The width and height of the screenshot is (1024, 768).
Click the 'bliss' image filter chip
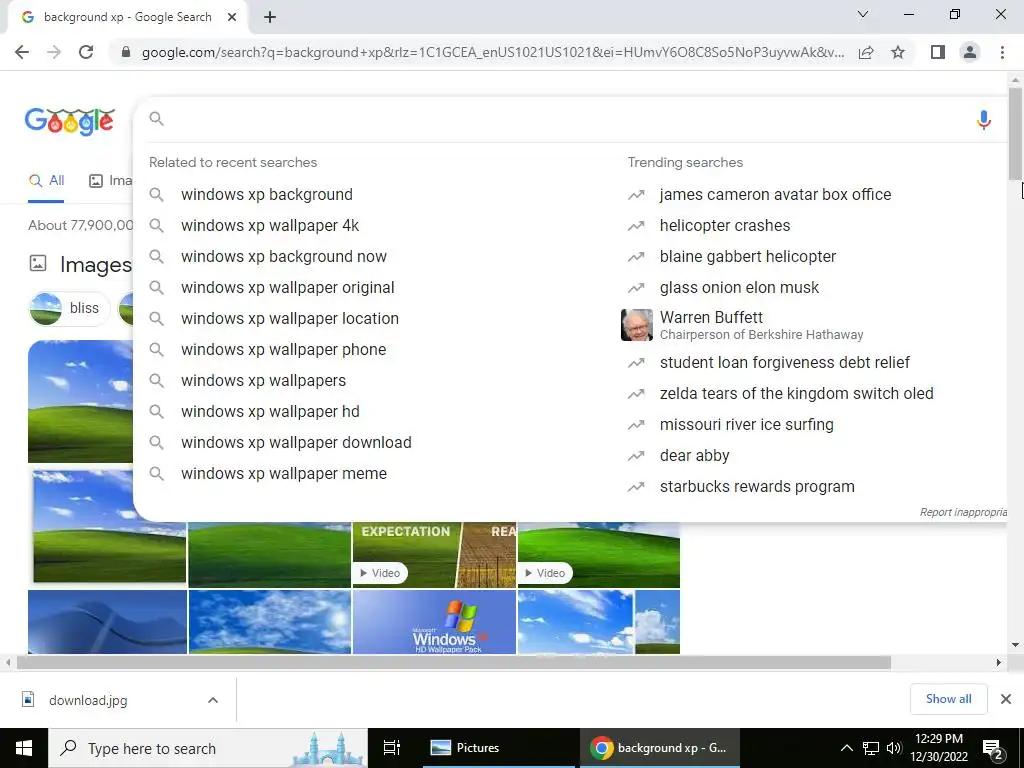click(69, 308)
